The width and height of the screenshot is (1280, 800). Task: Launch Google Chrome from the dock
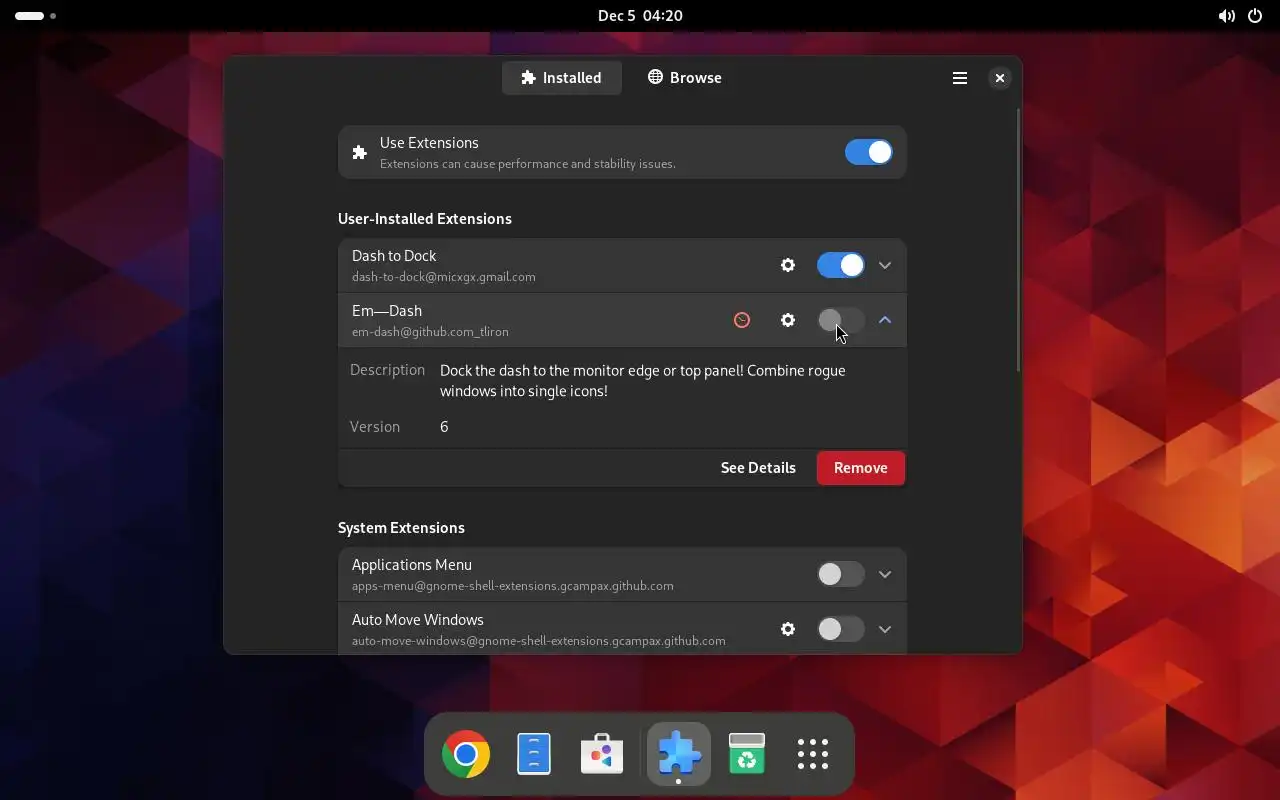(466, 754)
